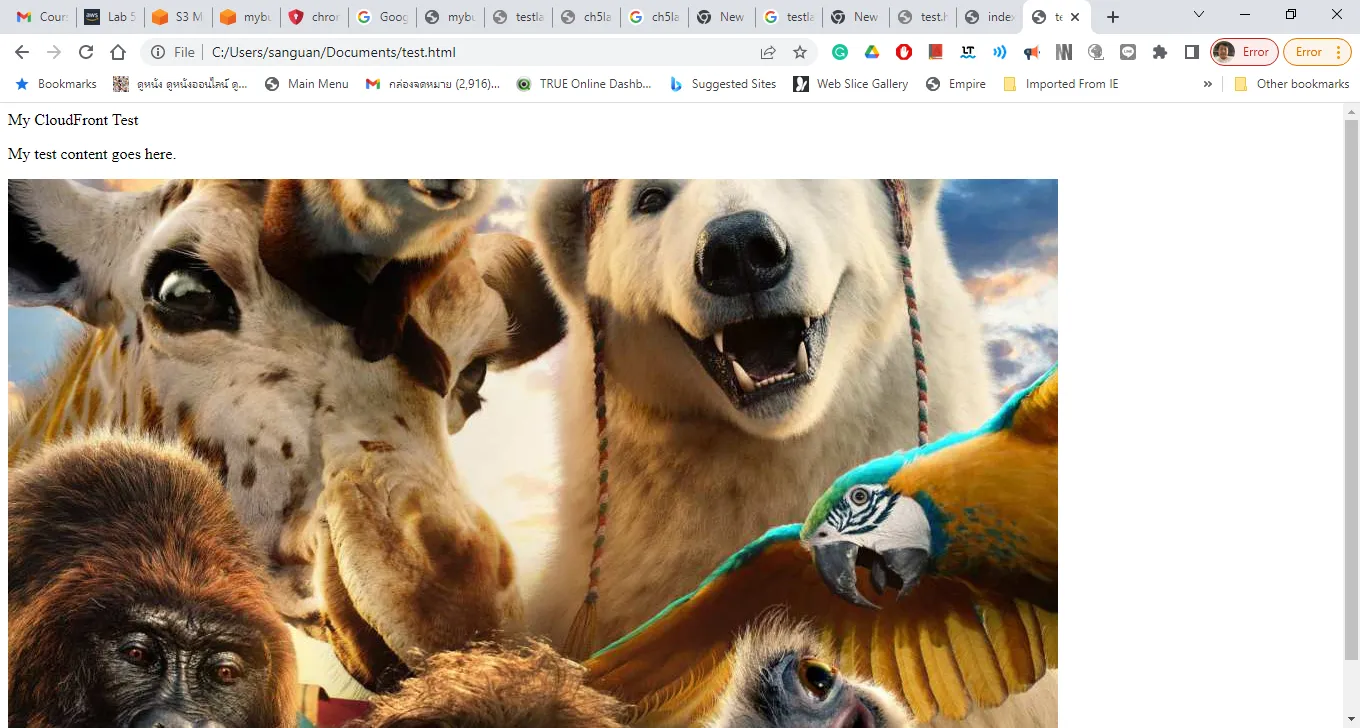The height and width of the screenshot is (728, 1360).
Task: Click the Google Drive extension icon
Action: click(x=872, y=52)
